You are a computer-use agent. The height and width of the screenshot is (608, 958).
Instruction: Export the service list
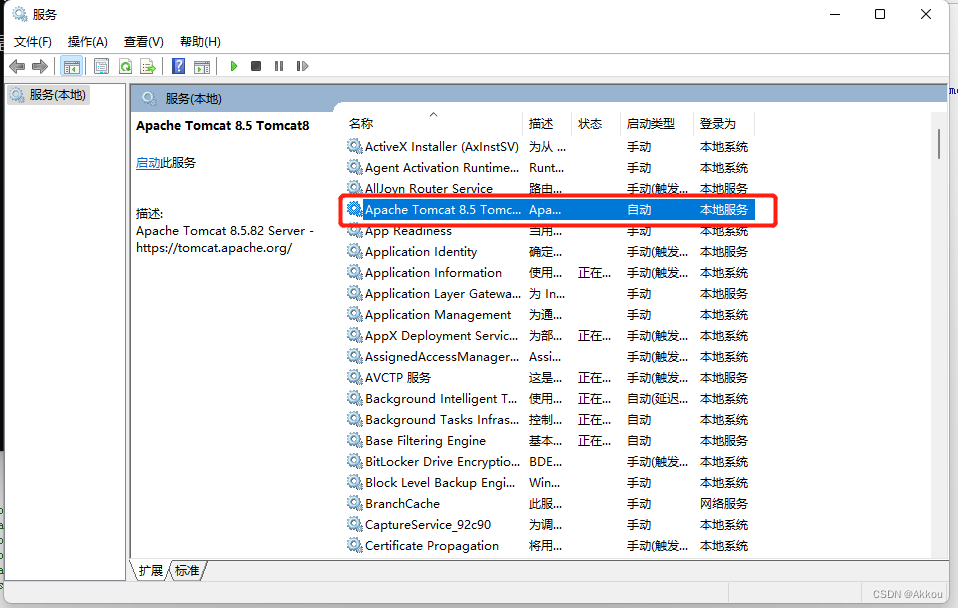point(148,66)
